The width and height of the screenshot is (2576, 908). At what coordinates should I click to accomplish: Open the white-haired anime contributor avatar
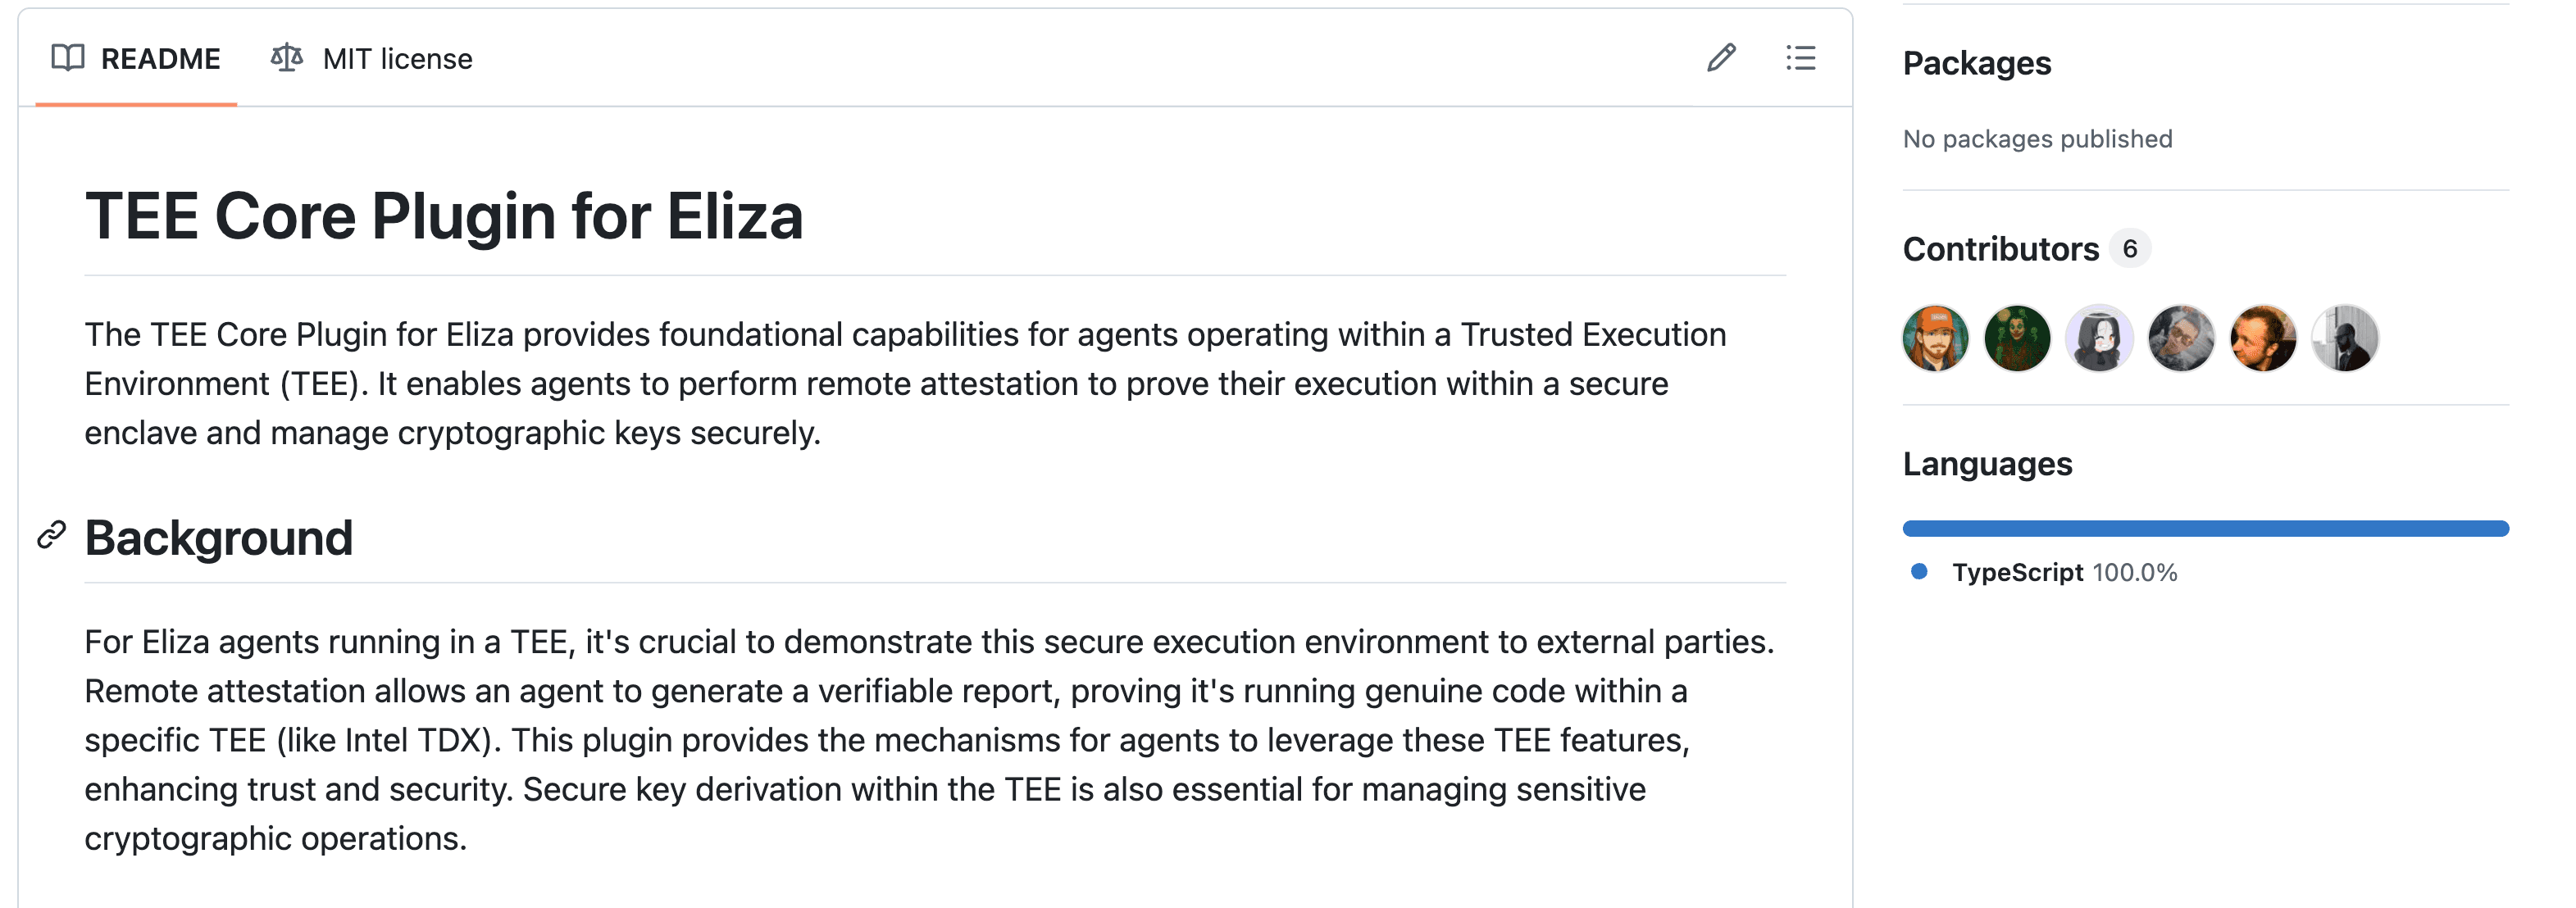tap(2099, 338)
